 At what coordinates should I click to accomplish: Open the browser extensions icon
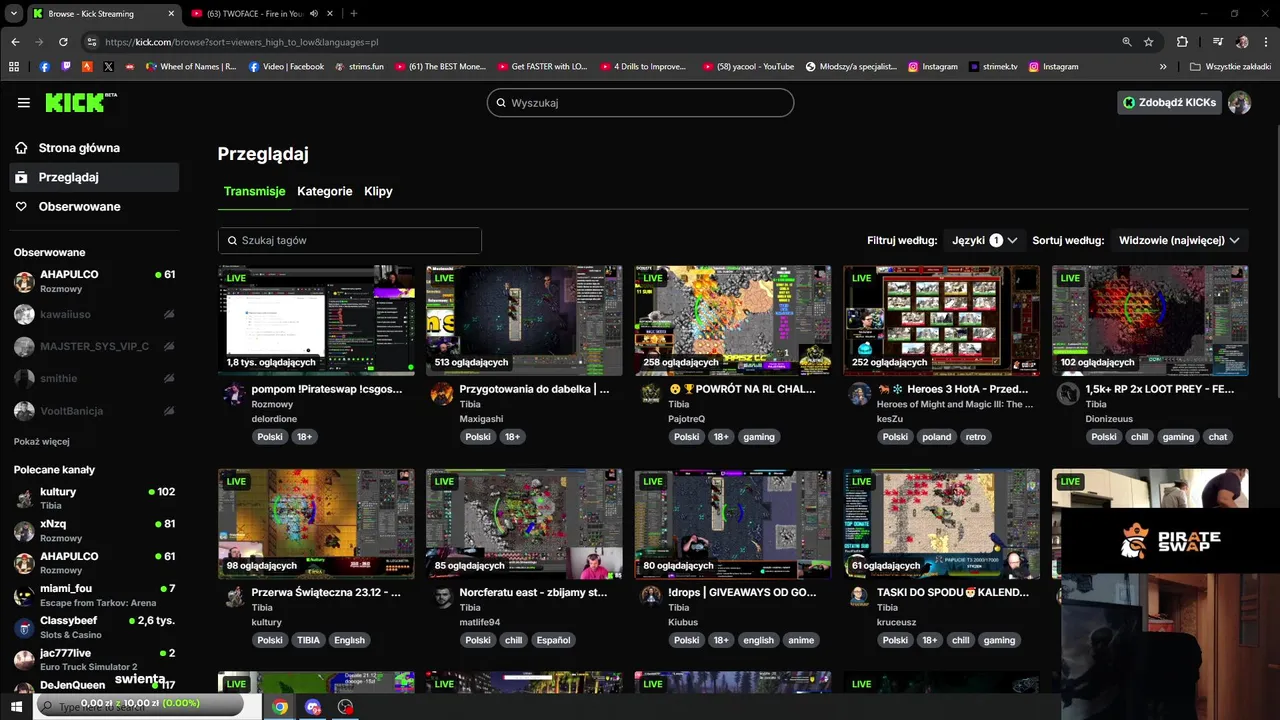[x=1182, y=42]
